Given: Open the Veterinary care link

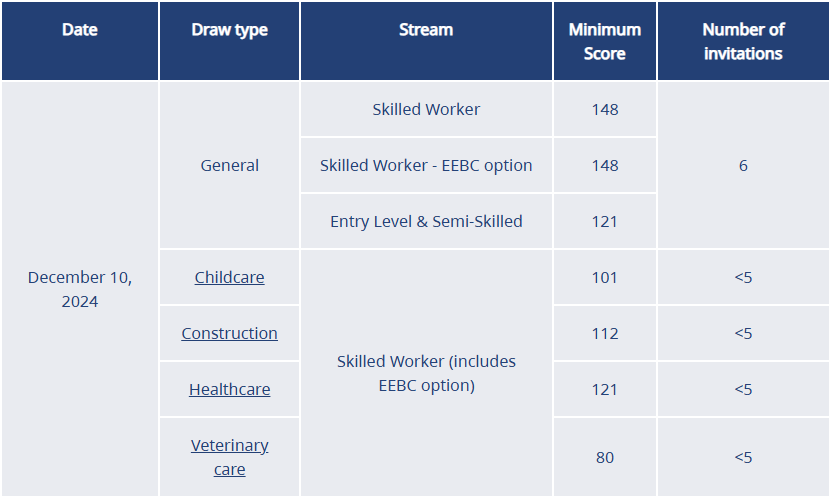Looking at the screenshot, I should [x=229, y=457].
